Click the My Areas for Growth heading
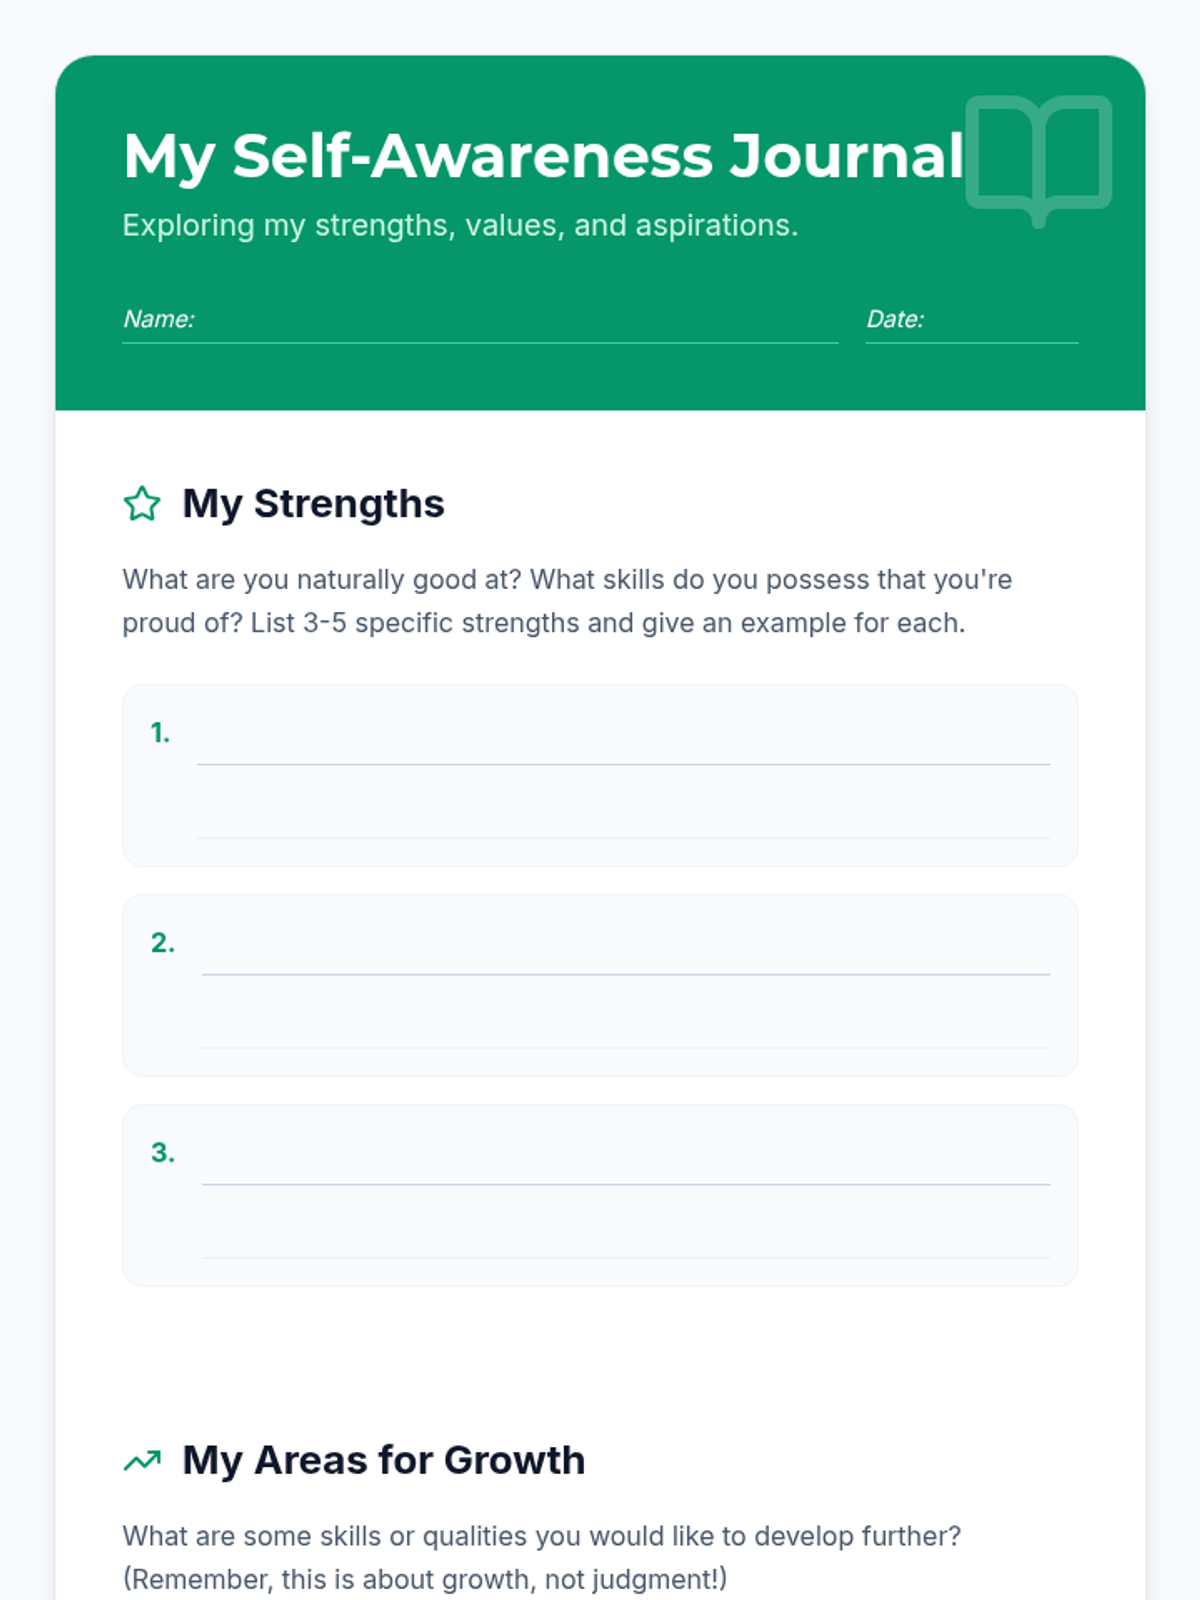Screen dimensions: 1200x1600 coord(383,1461)
